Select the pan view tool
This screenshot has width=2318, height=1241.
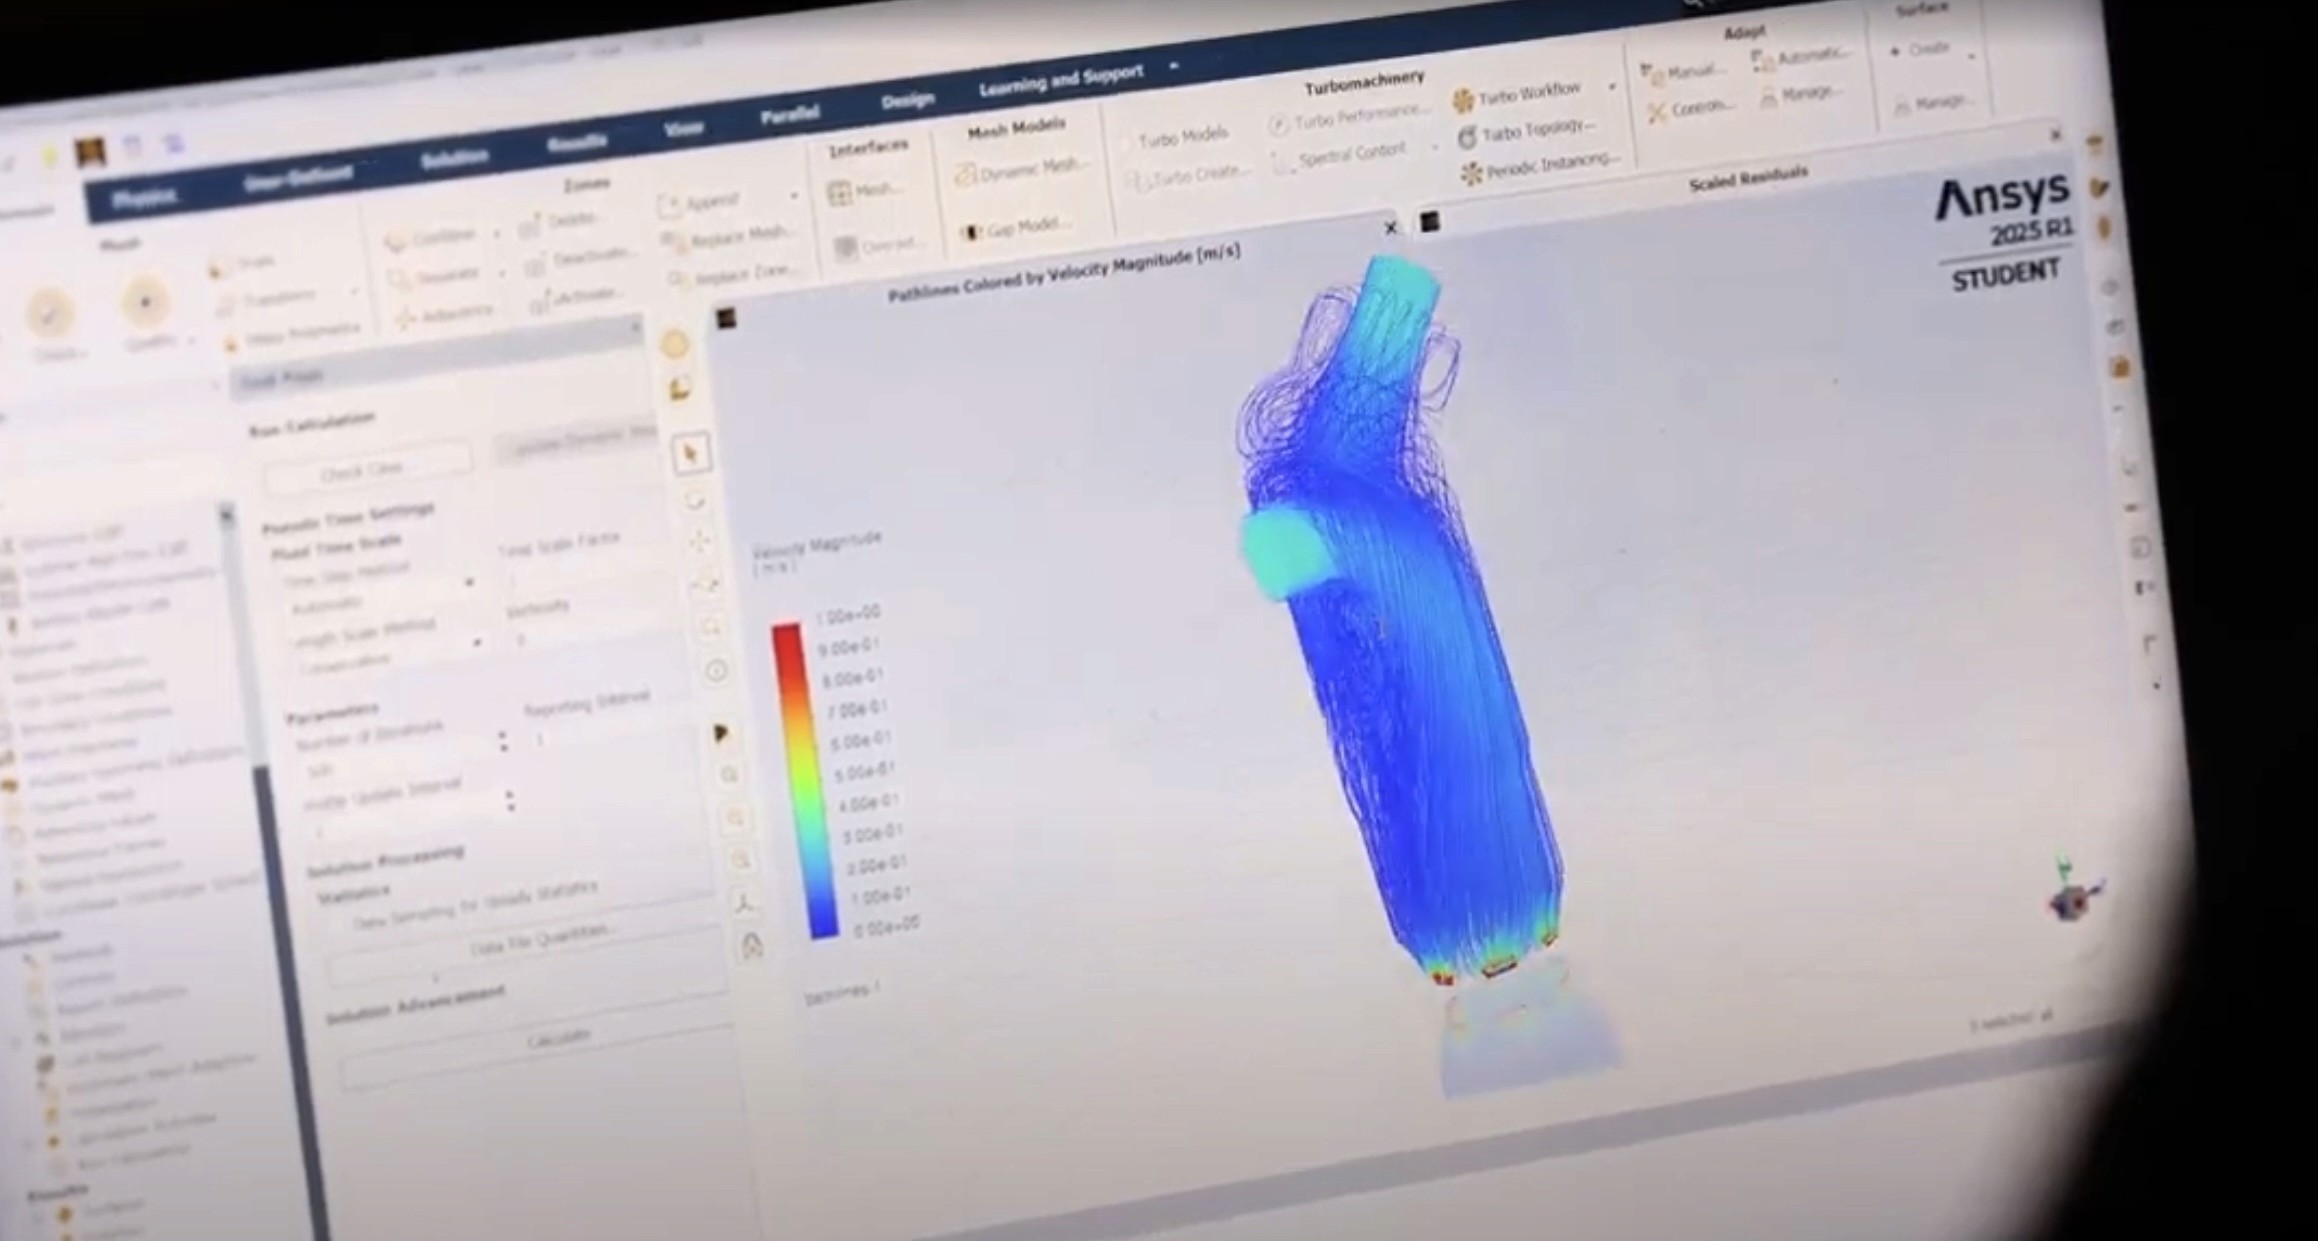click(x=700, y=541)
